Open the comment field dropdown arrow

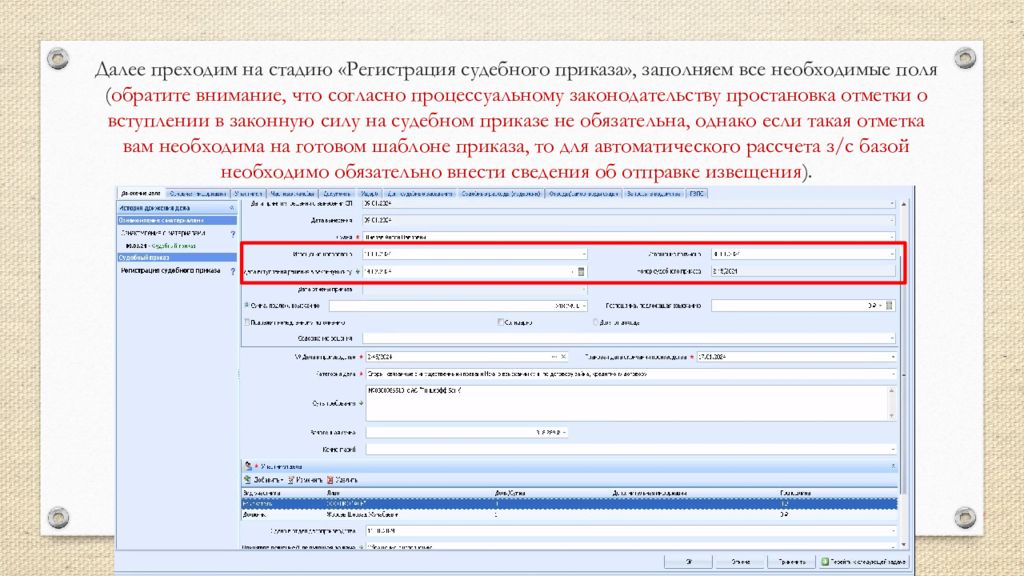892,449
